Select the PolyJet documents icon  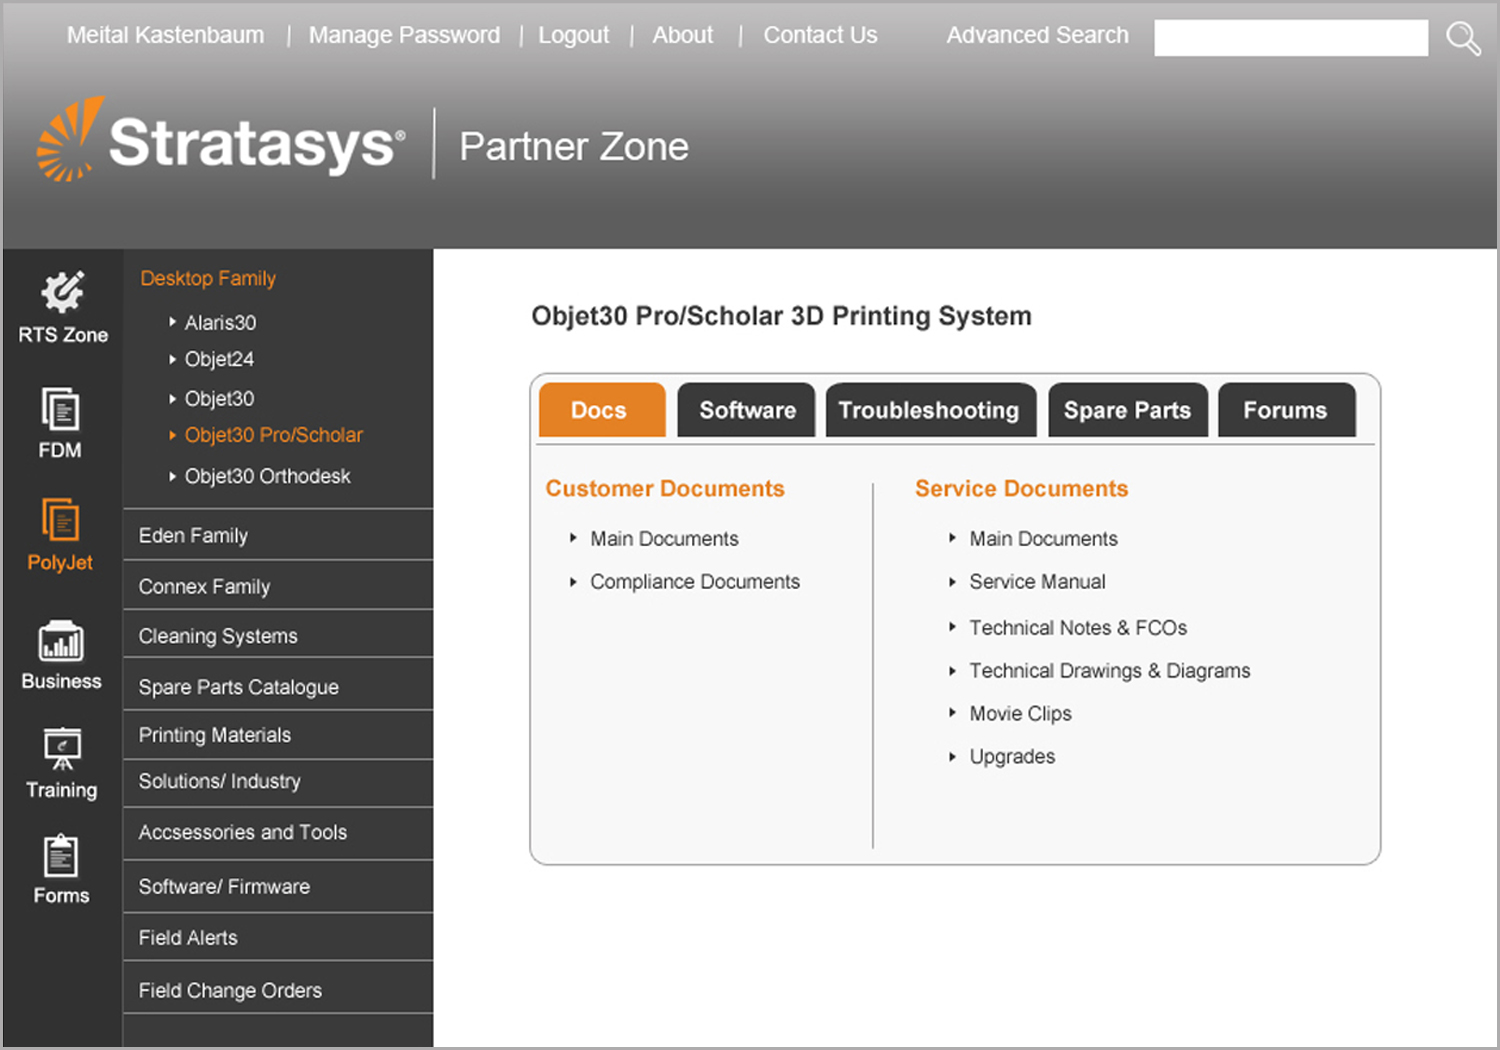click(x=60, y=520)
